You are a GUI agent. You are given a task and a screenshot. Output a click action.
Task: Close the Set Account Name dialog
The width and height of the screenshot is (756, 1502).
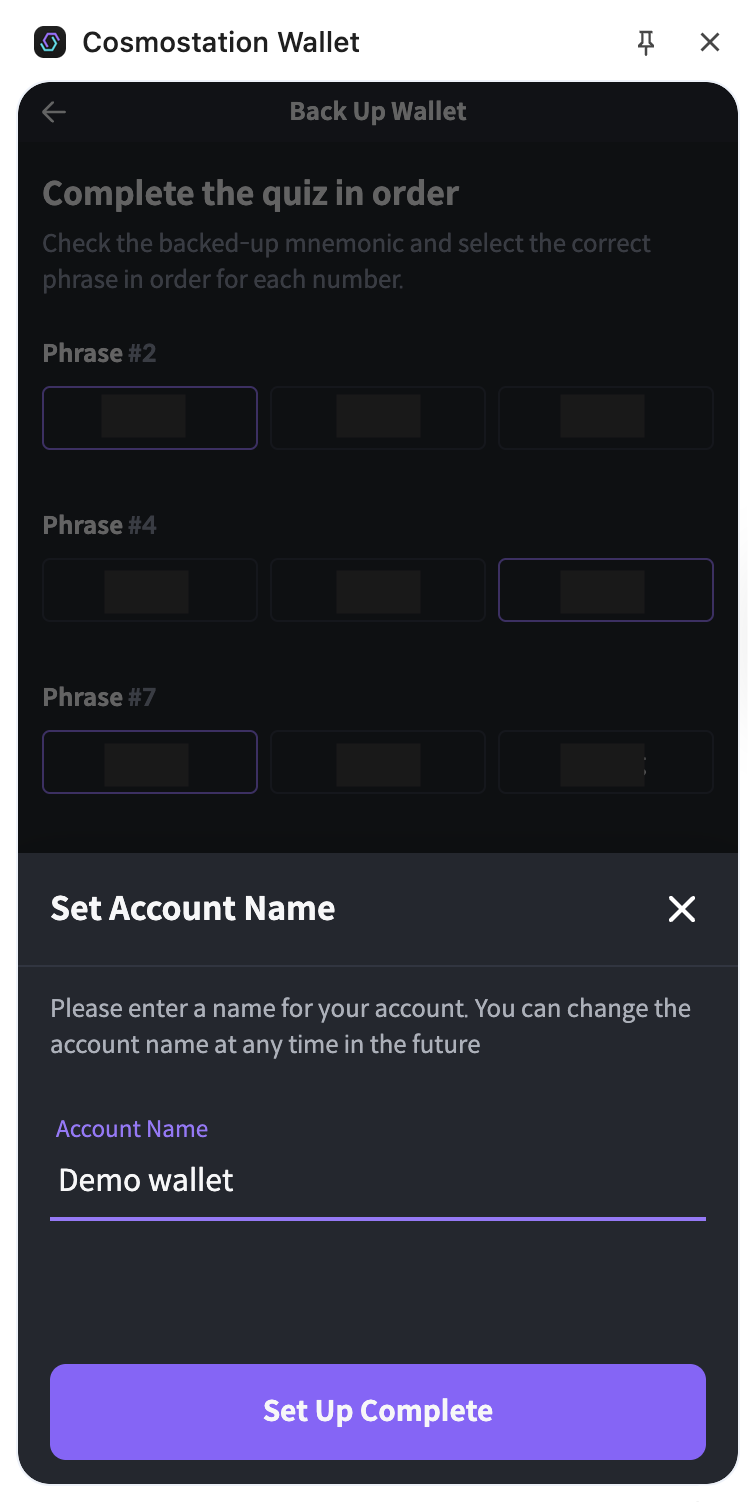pyautogui.click(x=682, y=909)
